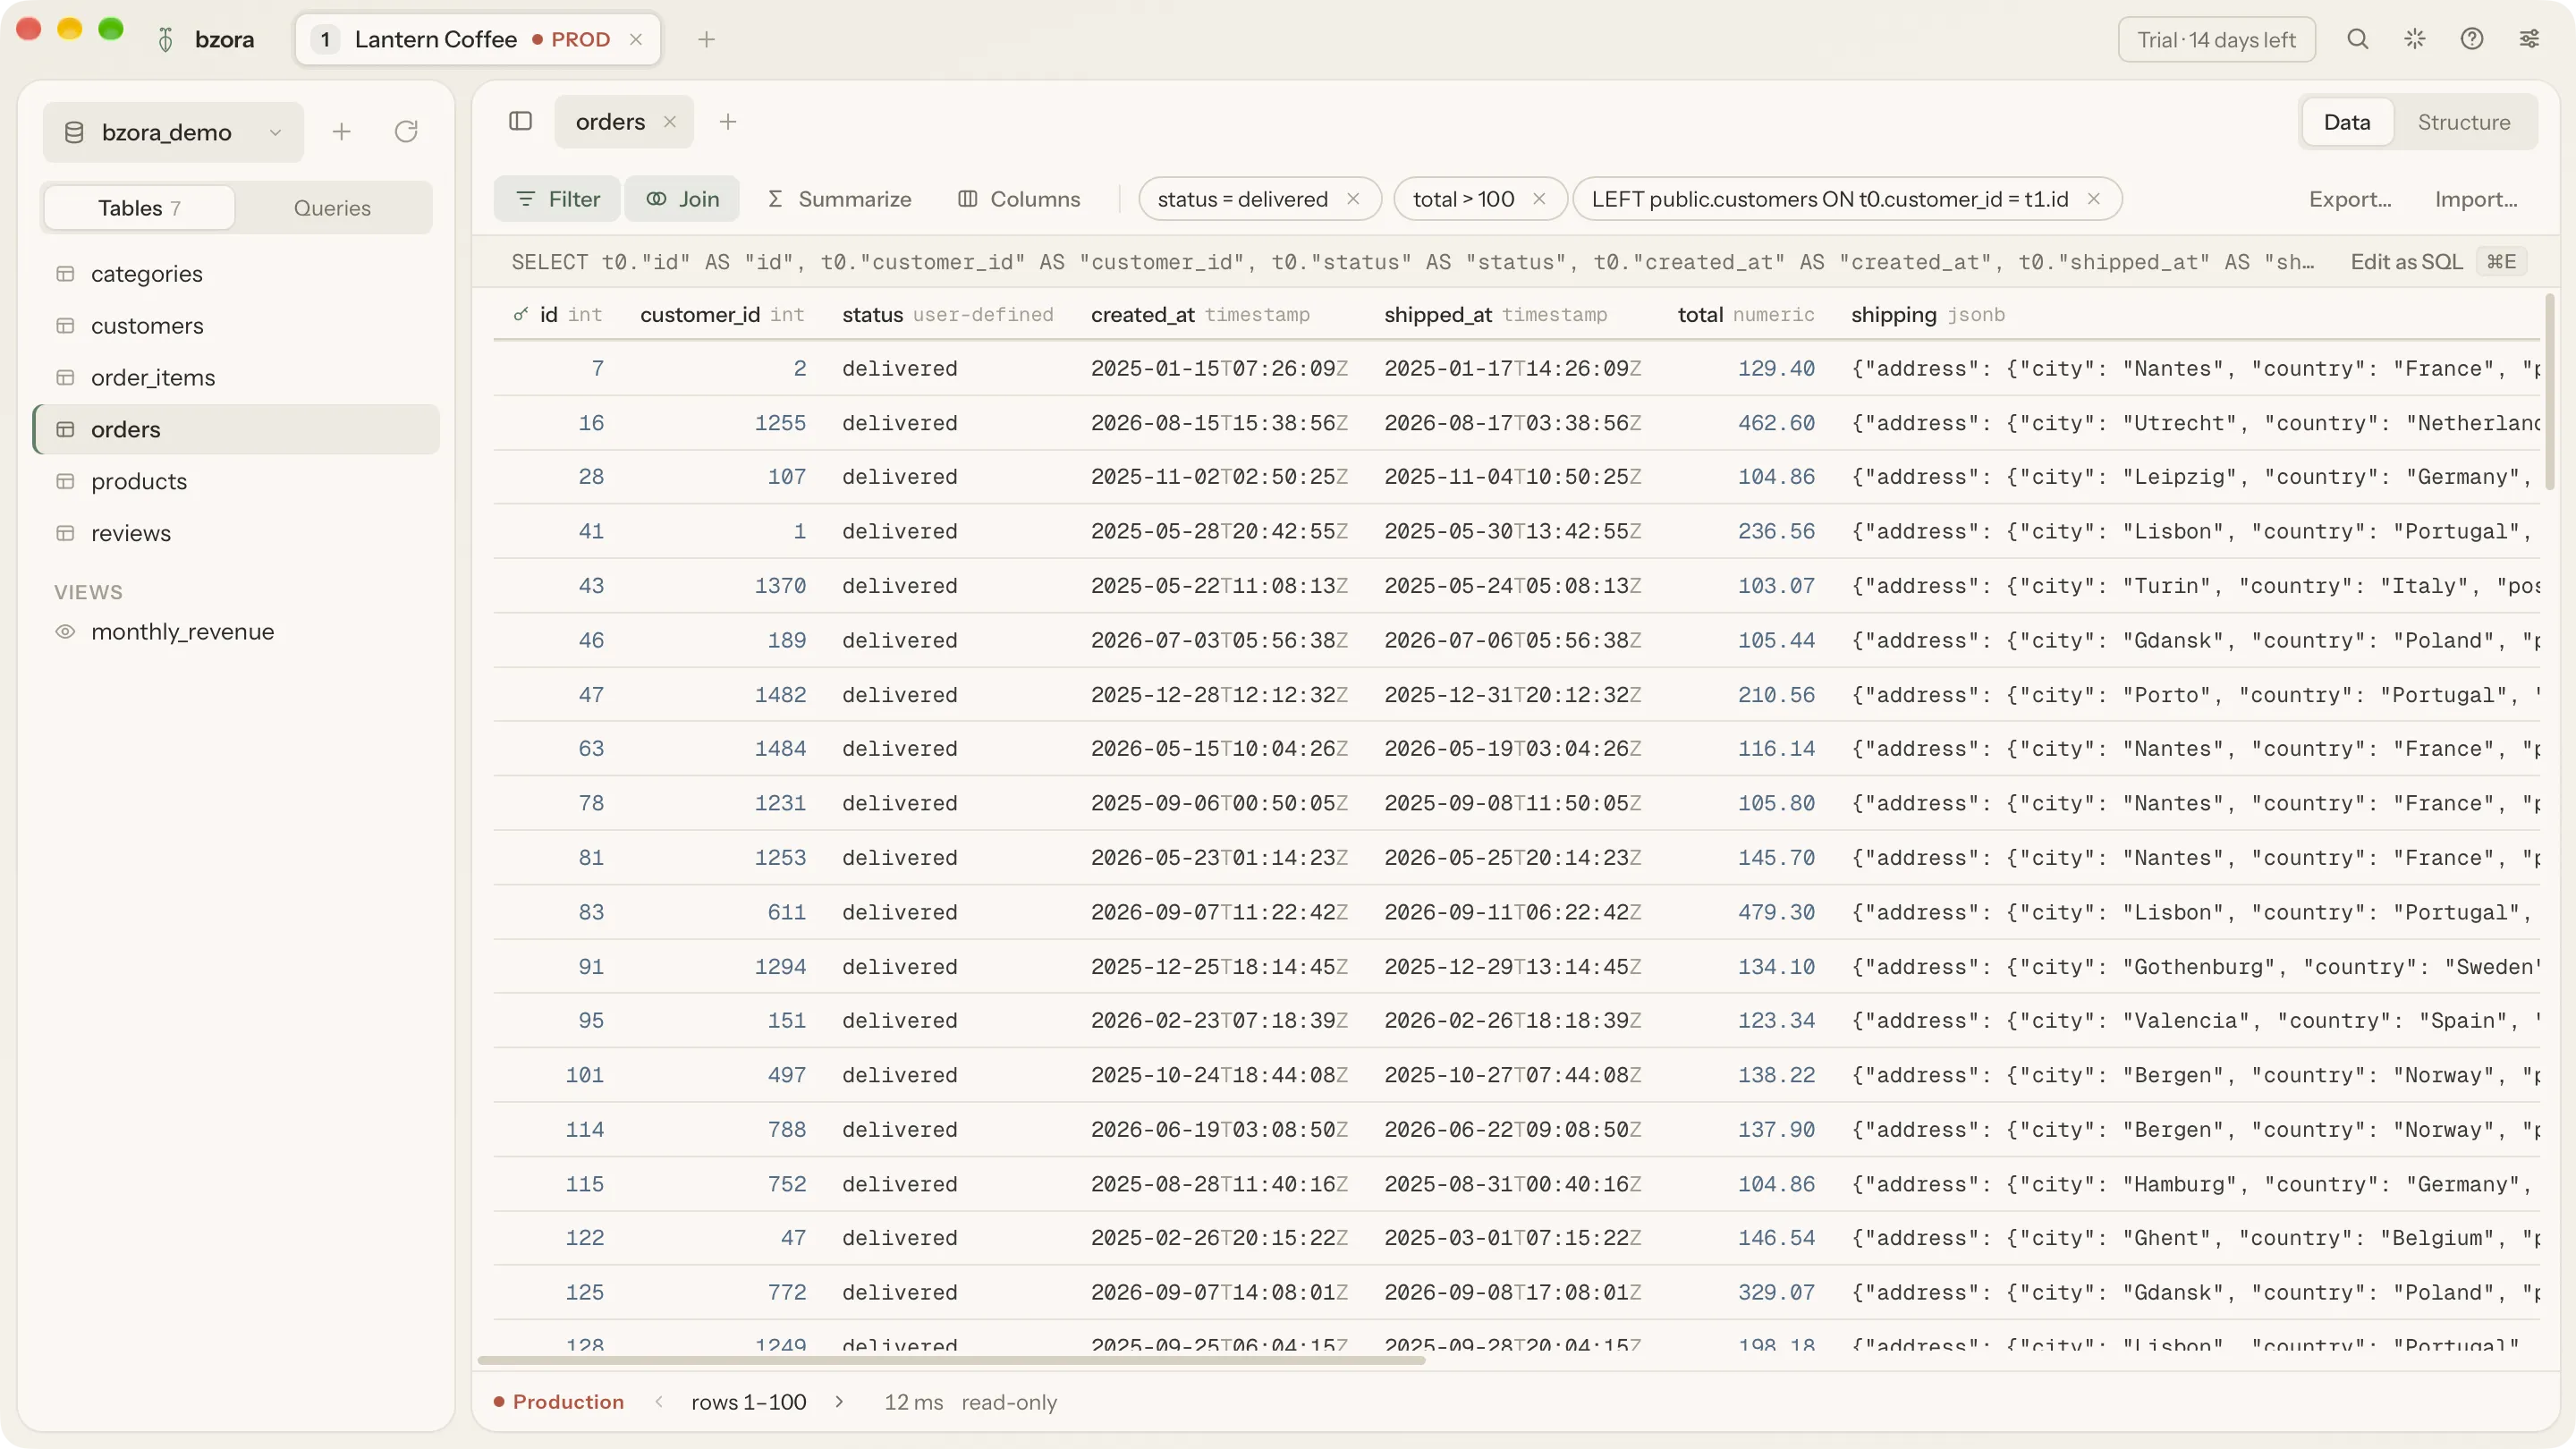Screen dimensions: 2576x1449
Task: Click the Import... button
Action: tap(2475, 199)
